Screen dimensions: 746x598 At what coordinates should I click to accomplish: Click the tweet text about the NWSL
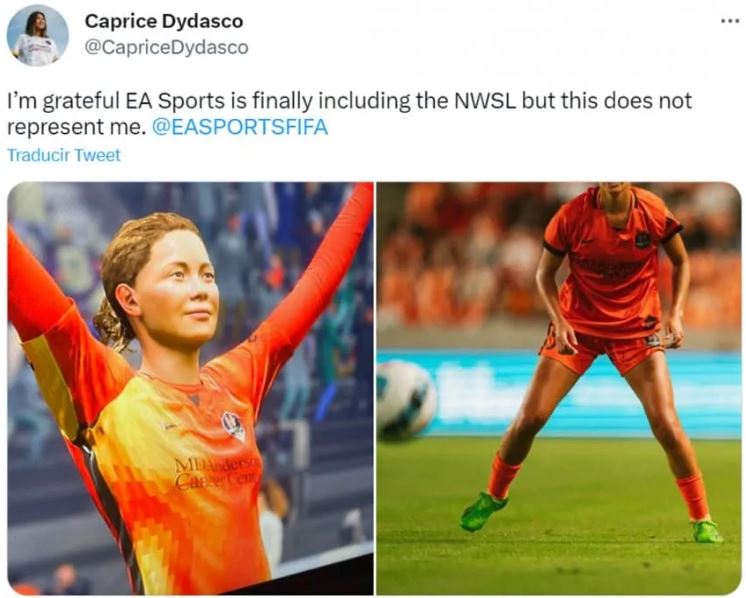(x=349, y=114)
